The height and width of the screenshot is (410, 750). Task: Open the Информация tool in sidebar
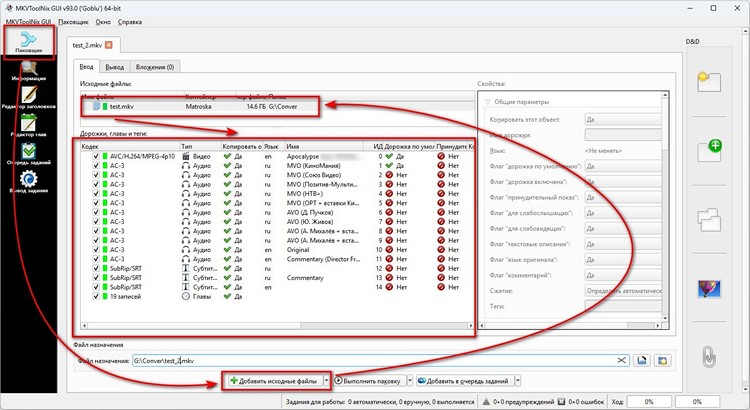(29, 71)
